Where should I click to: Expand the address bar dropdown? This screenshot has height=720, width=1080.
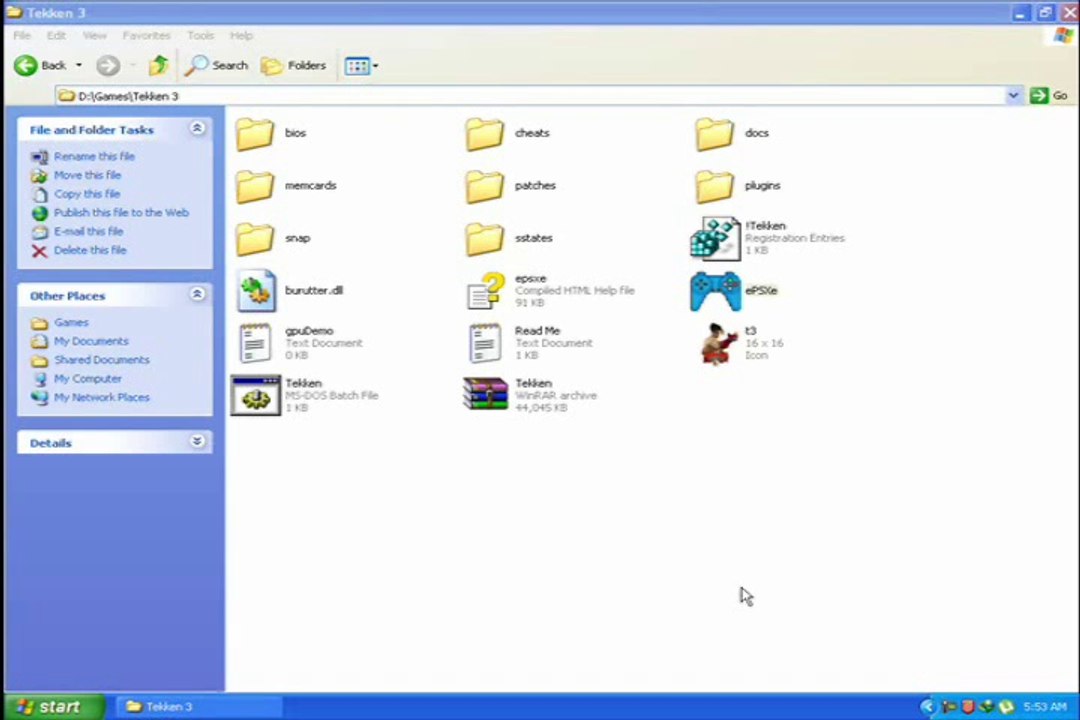(1013, 96)
